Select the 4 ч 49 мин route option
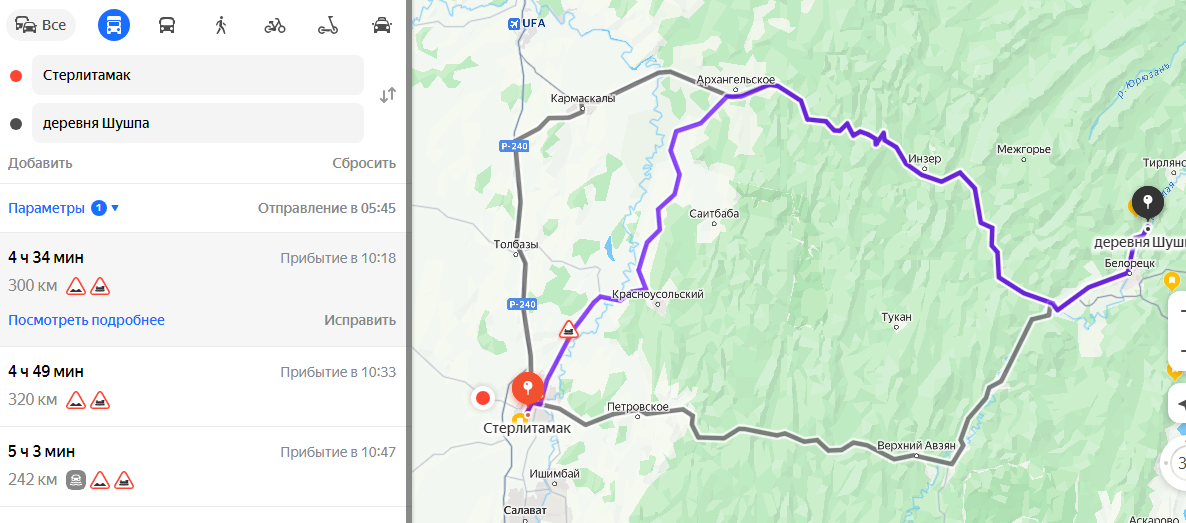The height and width of the screenshot is (523, 1186). point(202,386)
